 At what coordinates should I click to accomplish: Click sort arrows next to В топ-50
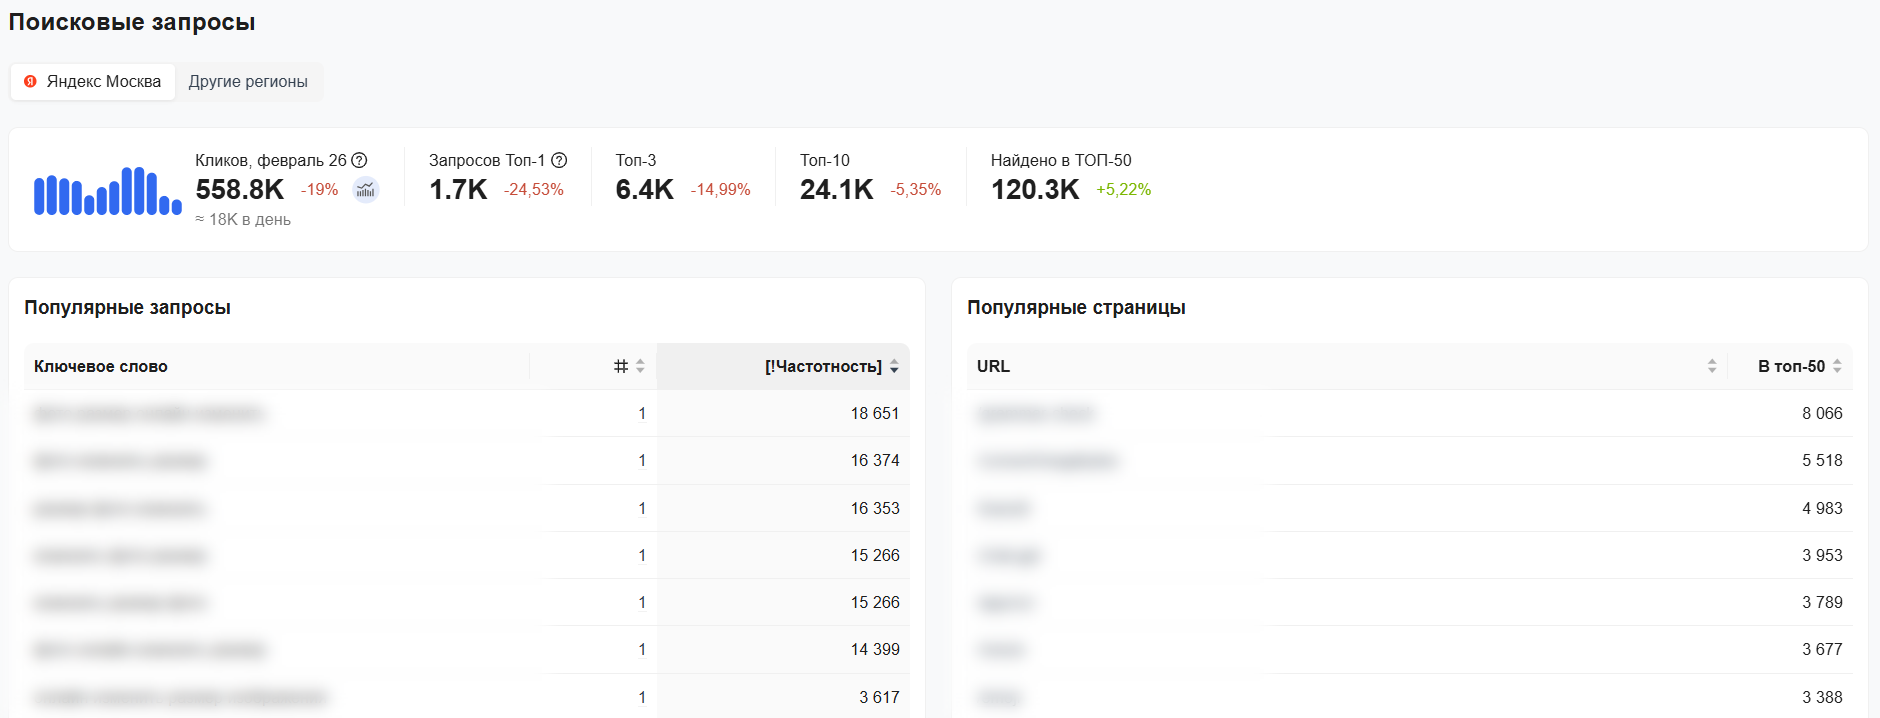click(1837, 366)
